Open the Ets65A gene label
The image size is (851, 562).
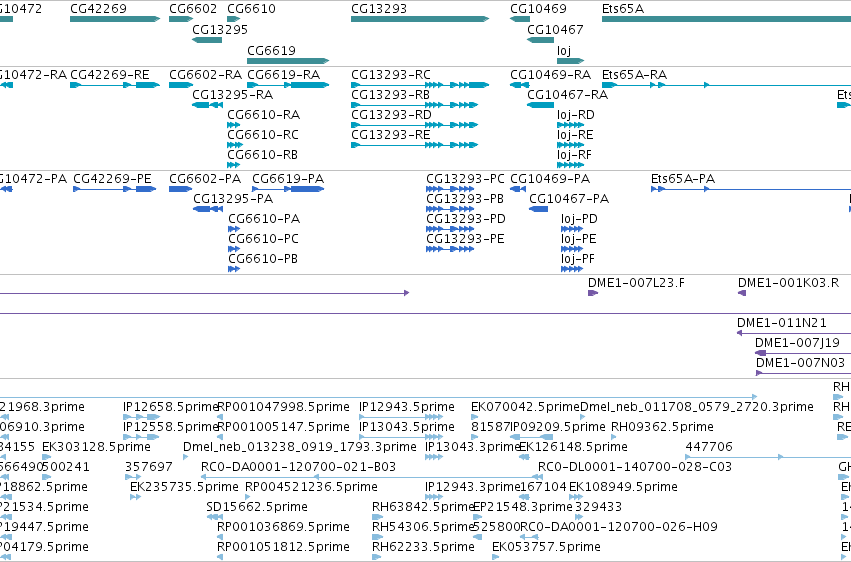pos(623,9)
